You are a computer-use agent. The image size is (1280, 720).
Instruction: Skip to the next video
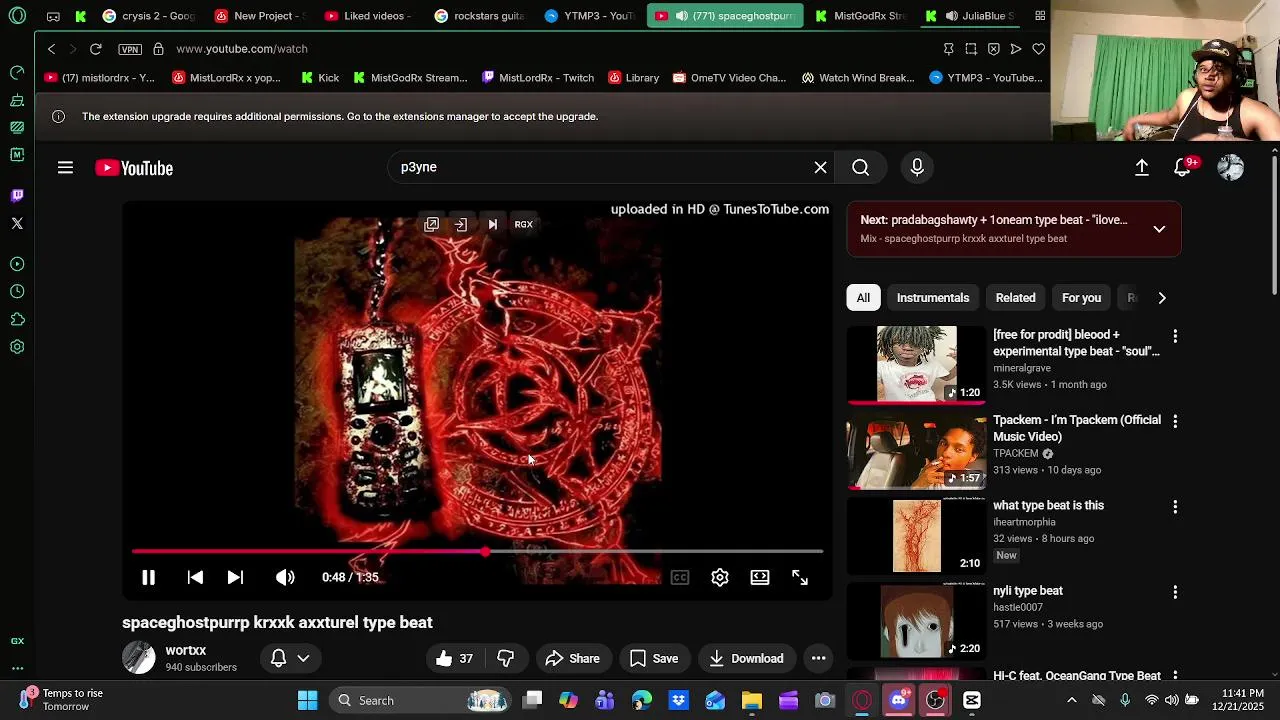pos(235,577)
